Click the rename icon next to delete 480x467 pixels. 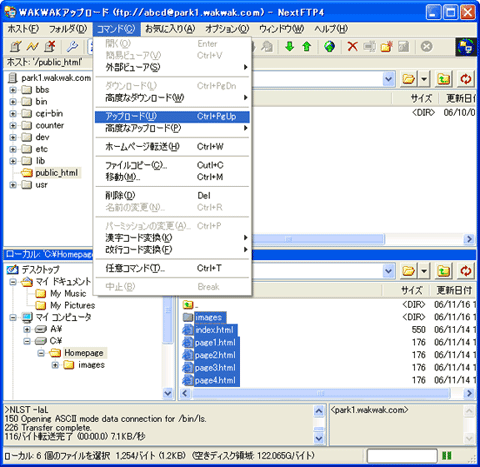click(369, 47)
